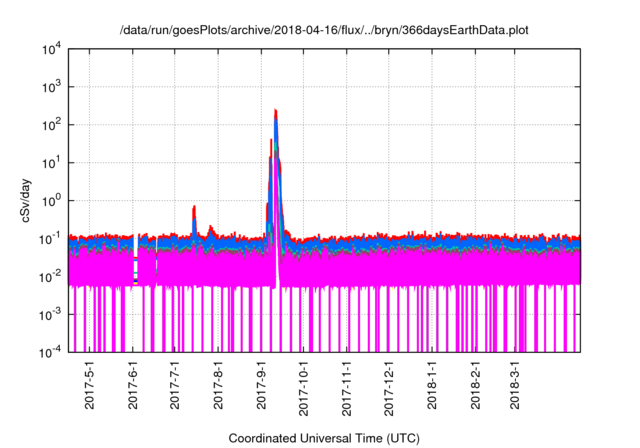Click the Coordinated Universal Time (UTC) label
This screenshot has width=640, height=448.
tap(324, 438)
